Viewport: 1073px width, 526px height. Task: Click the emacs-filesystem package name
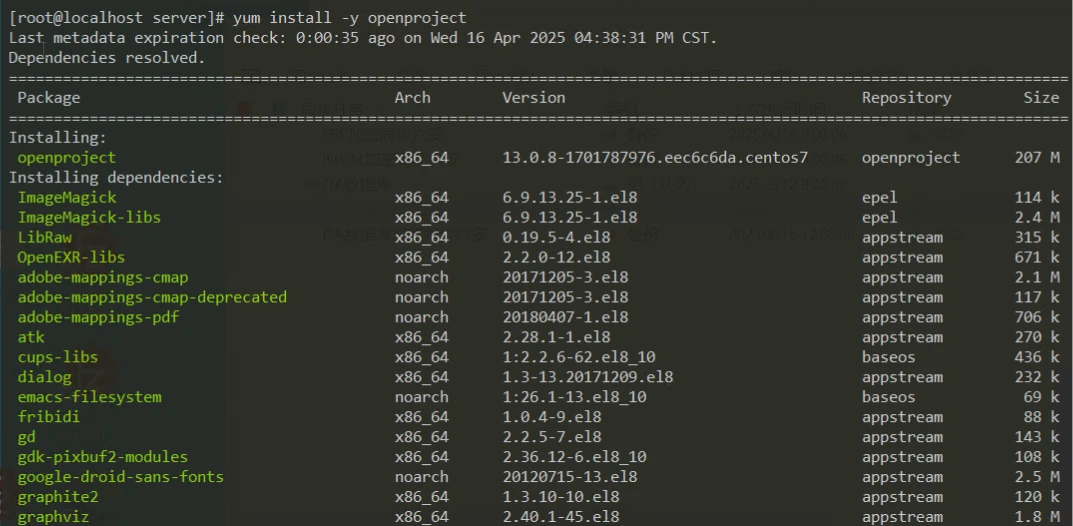pyautogui.click(x=89, y=397)
